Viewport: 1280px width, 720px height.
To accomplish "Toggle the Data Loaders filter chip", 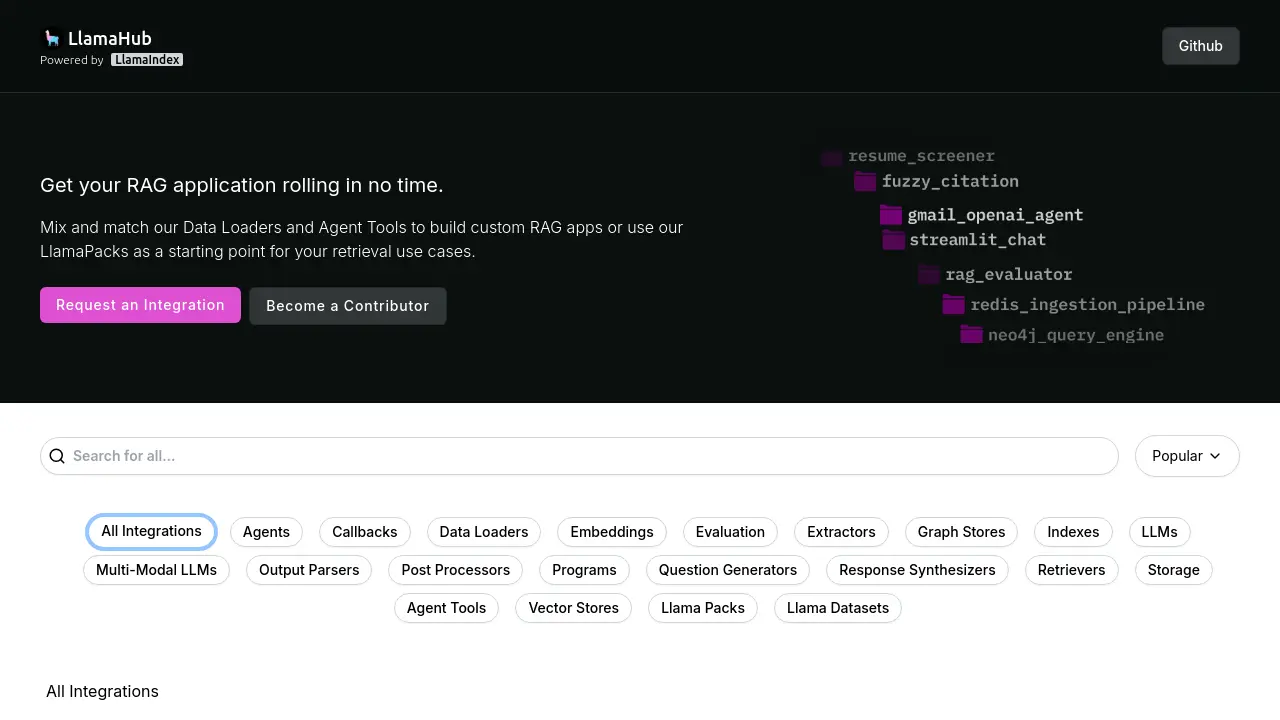I will point(484,532).
